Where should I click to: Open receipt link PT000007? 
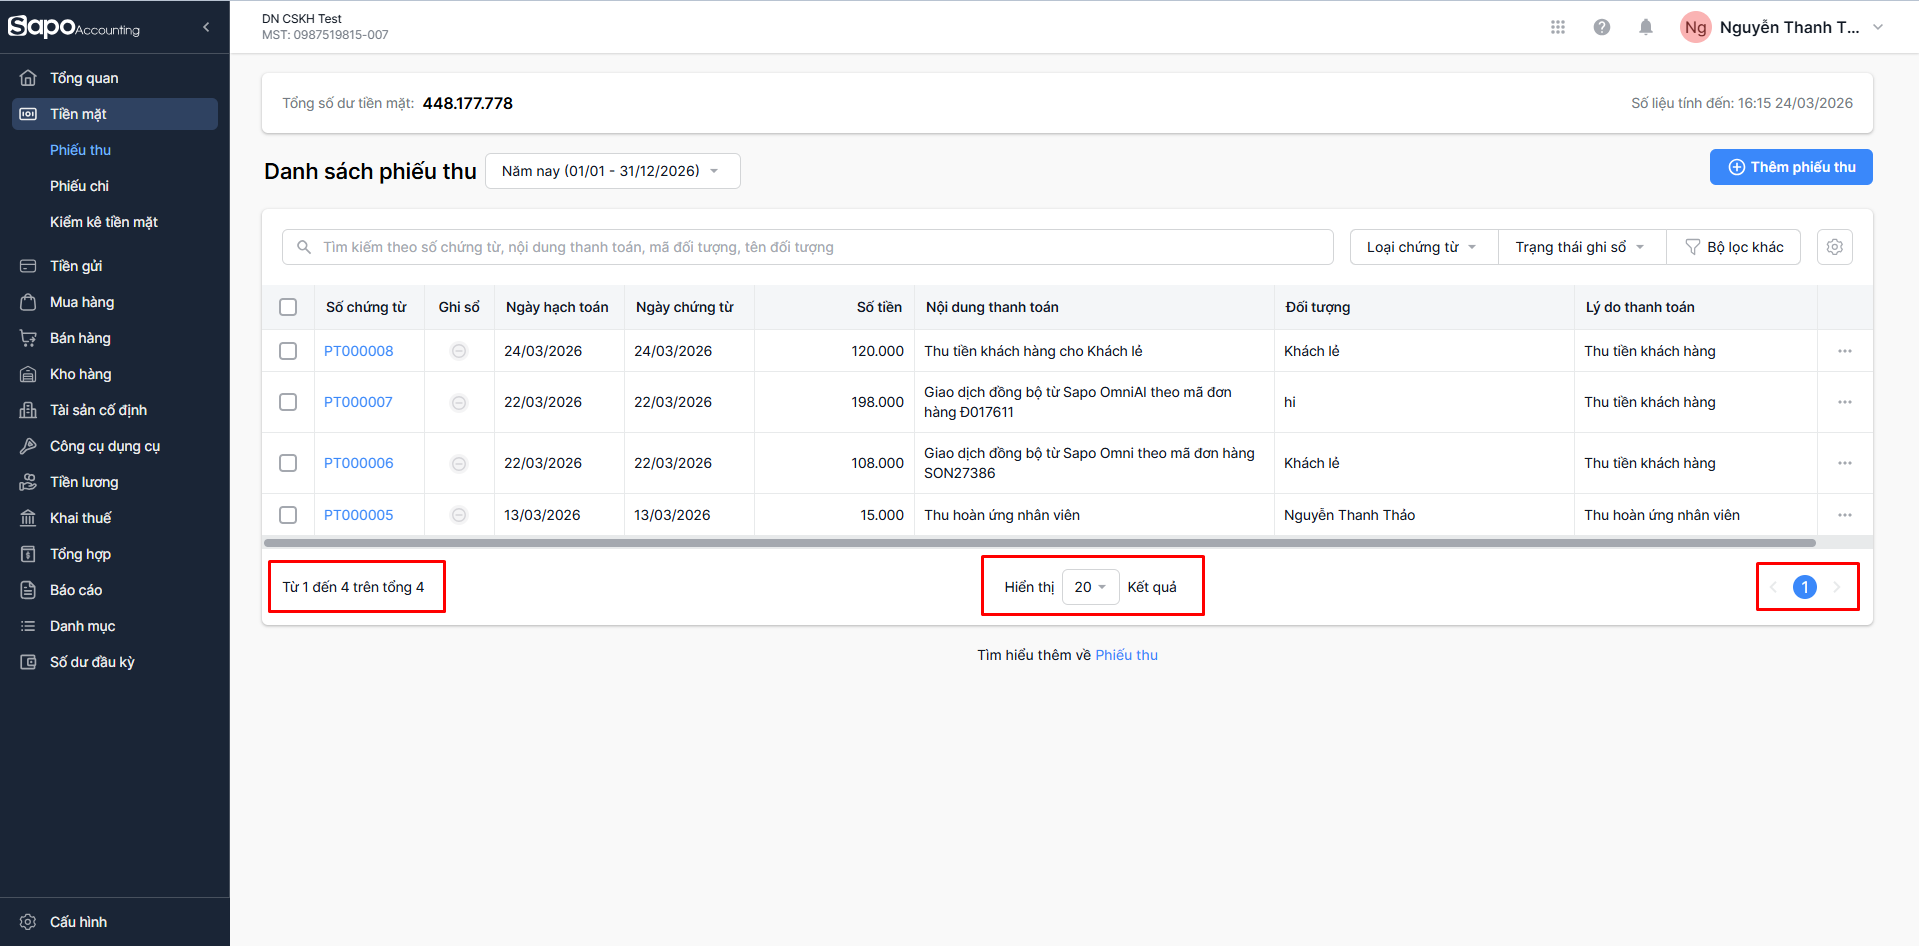[x=358, y=402]
